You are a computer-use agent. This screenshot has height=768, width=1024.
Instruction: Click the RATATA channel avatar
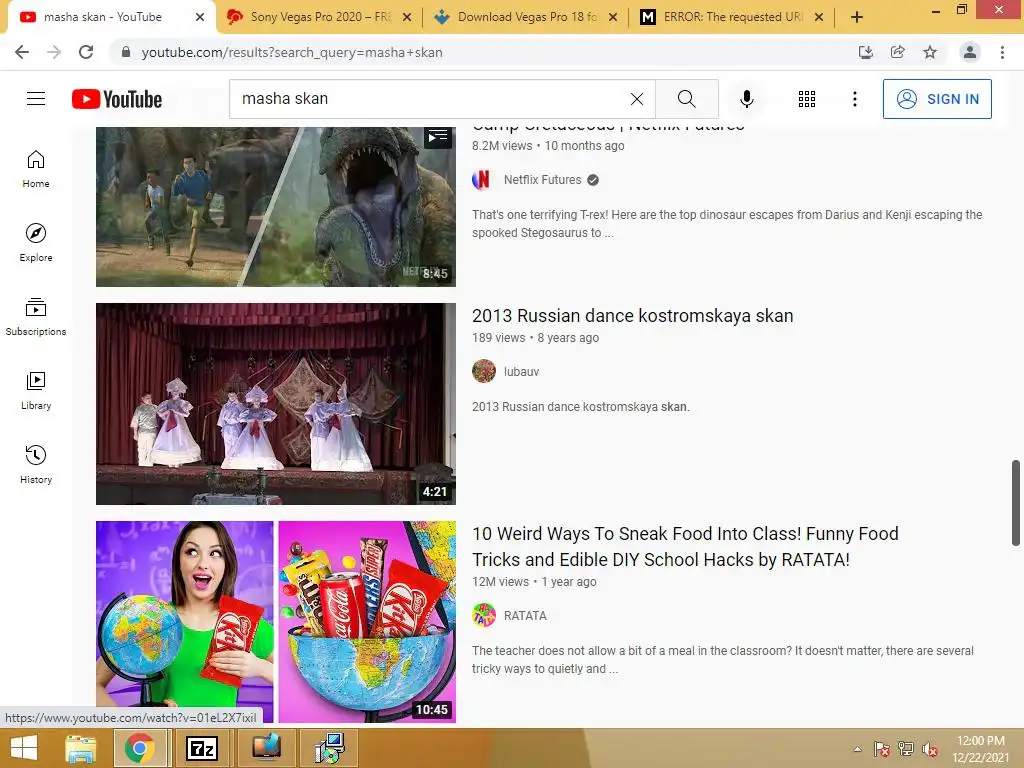pos(484,615)
